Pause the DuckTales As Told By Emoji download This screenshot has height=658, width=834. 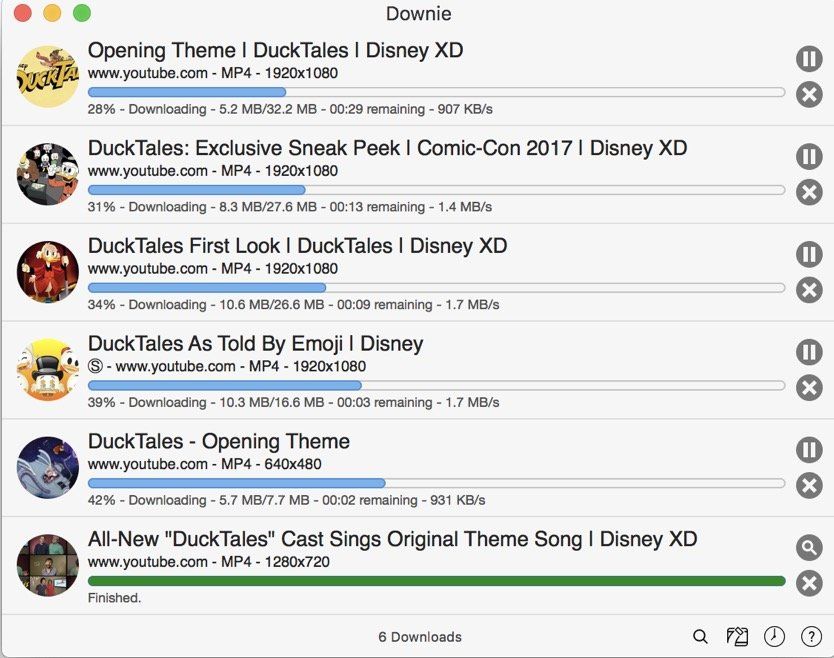click(808, 352)
